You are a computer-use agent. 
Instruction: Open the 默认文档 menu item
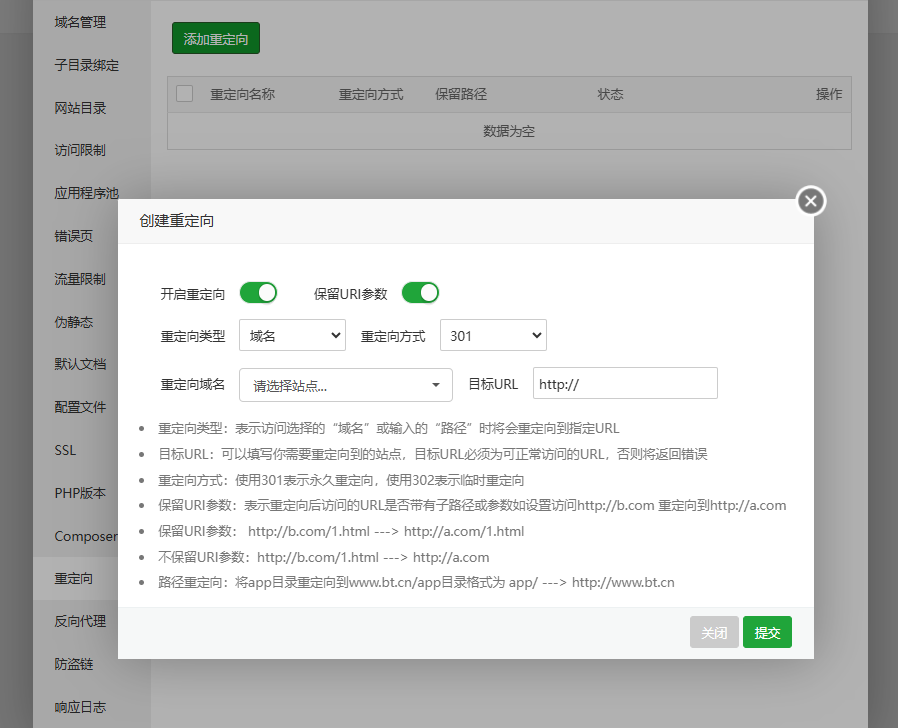coord(80,364)
